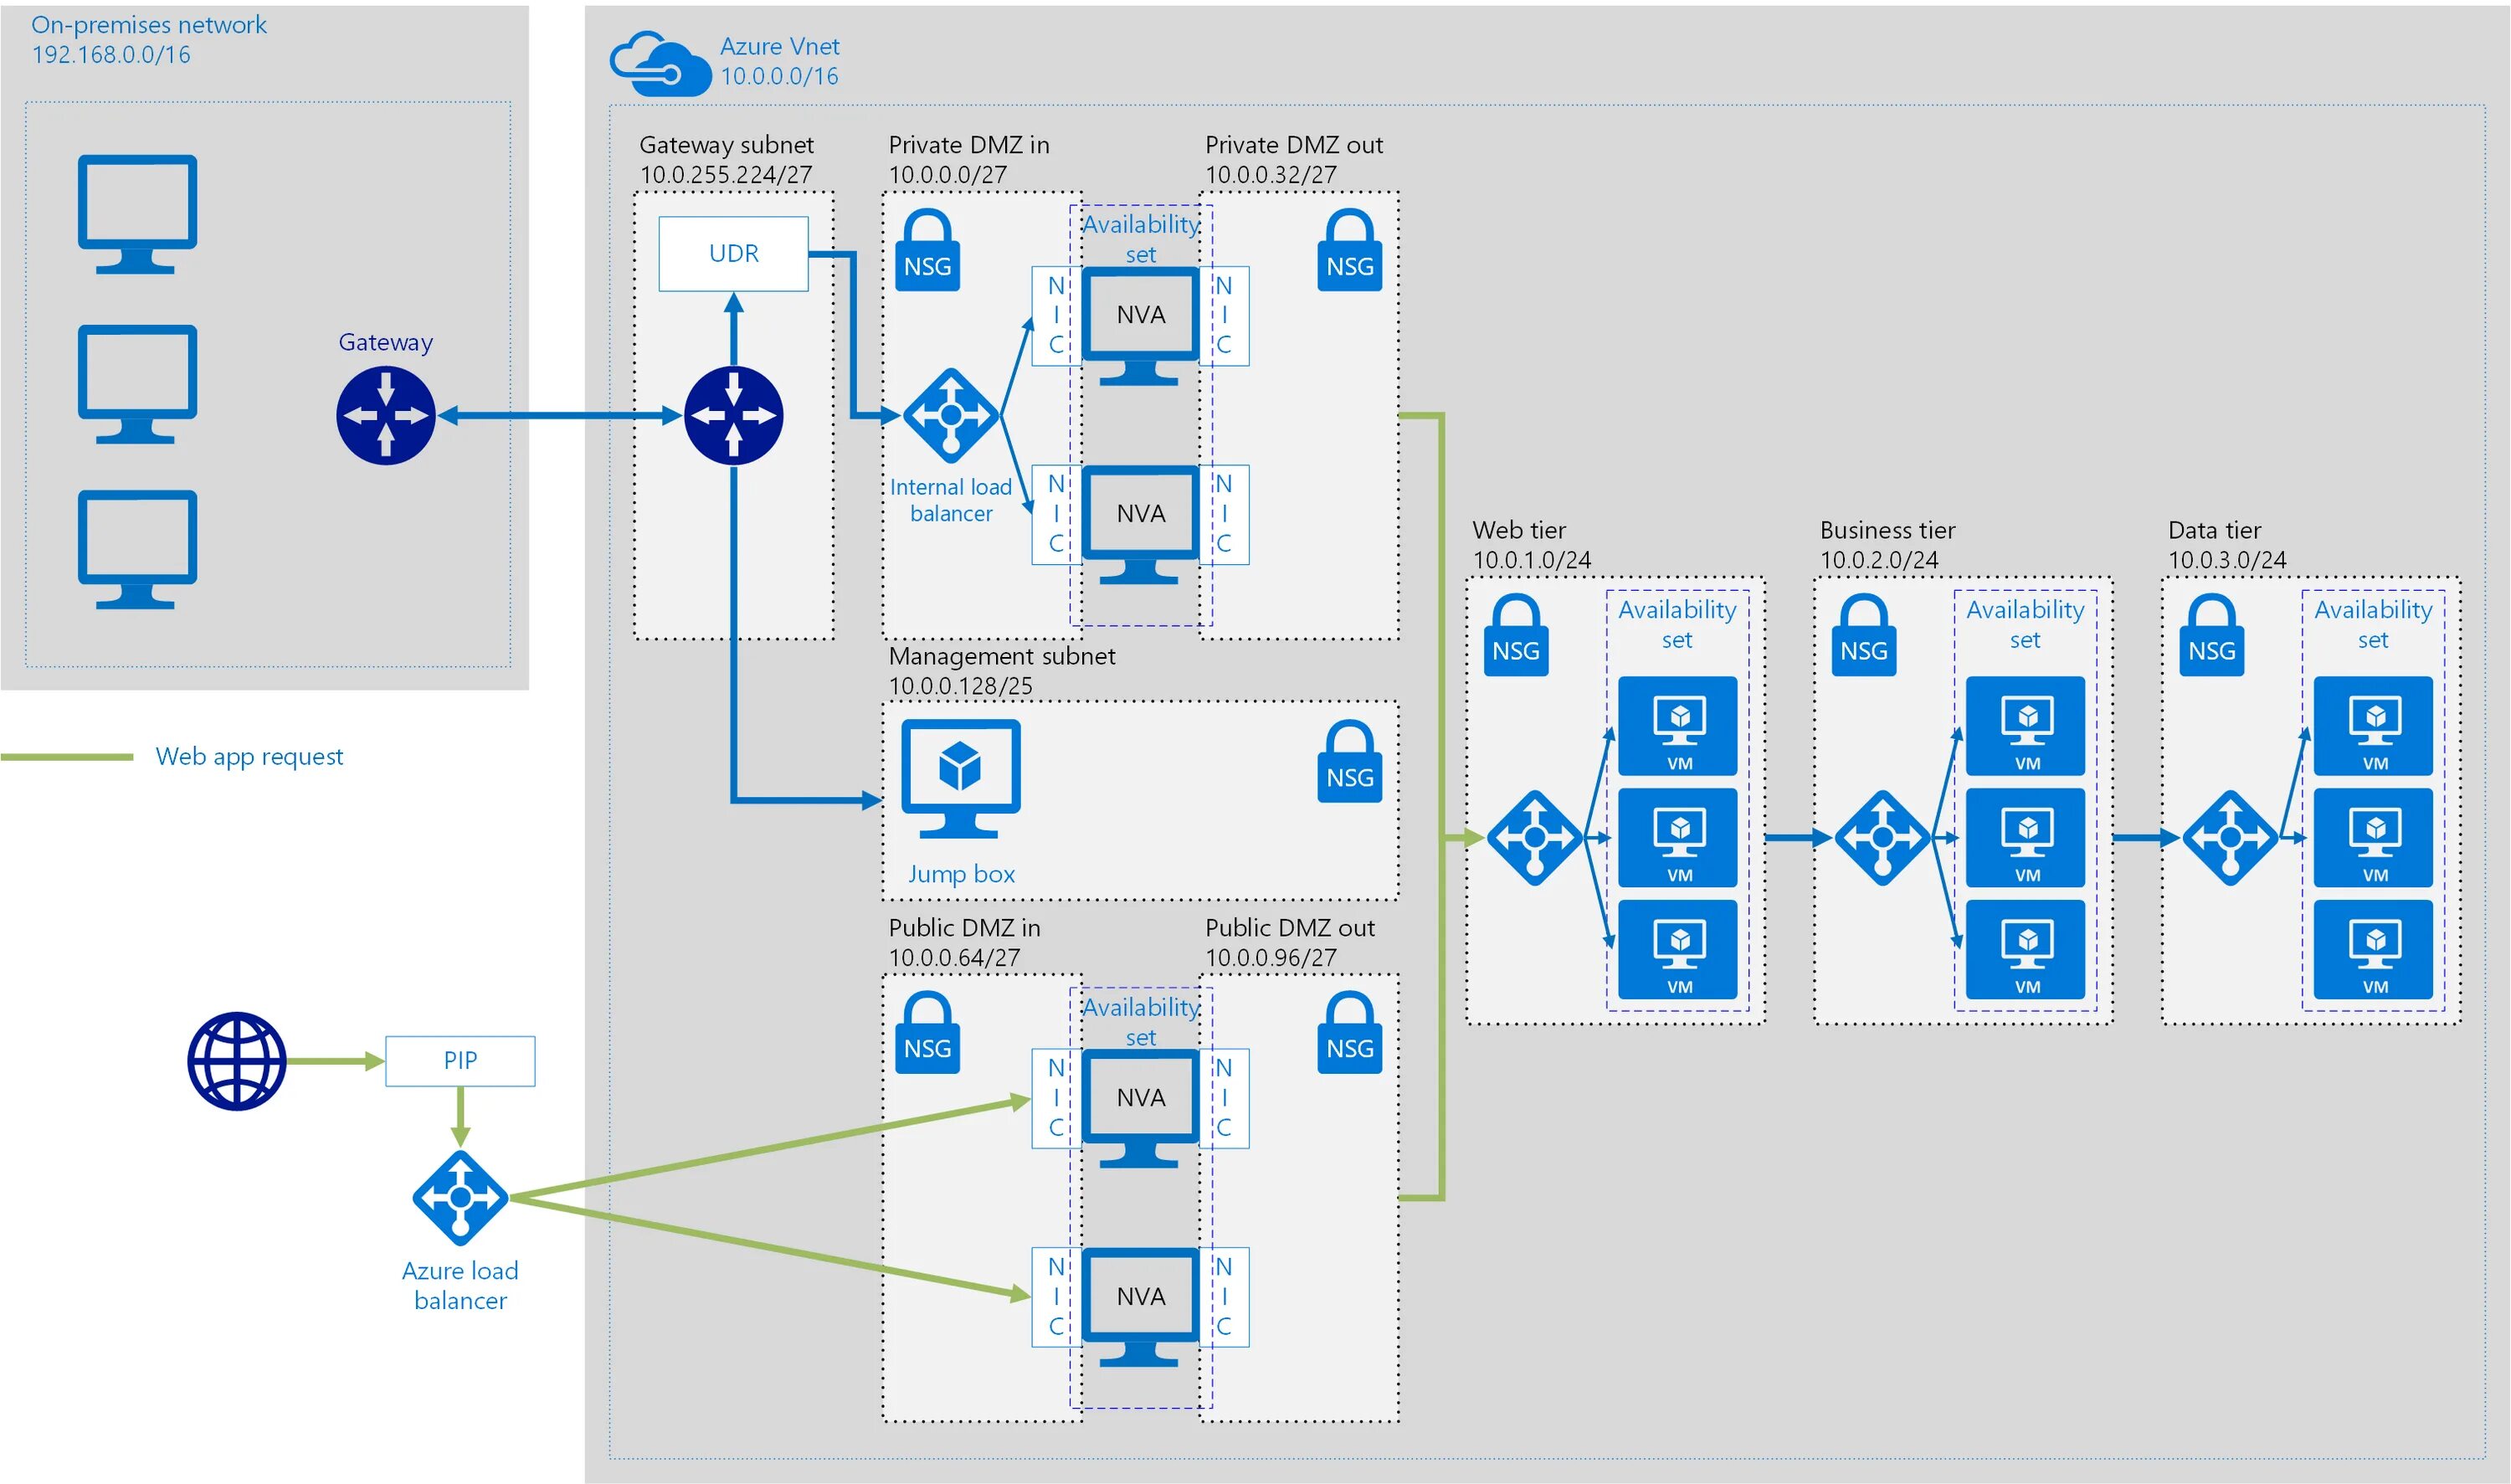The image size is (2511, 1484).
Task: Click the Data tier NSG lock icon
Action: [2211, 636]
